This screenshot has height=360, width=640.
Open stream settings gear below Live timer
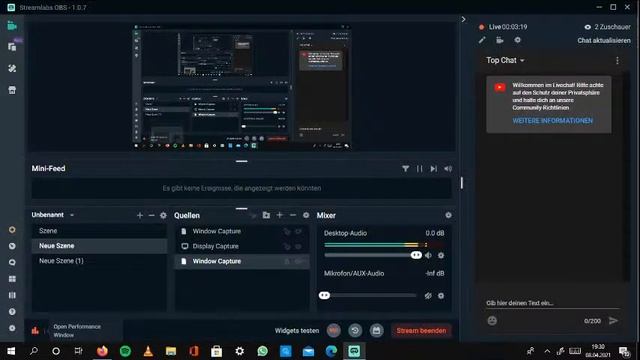518,40
